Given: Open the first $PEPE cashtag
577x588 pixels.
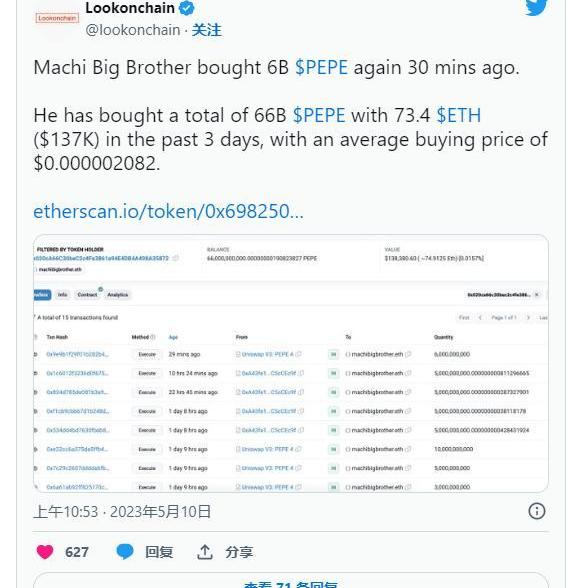Looking at the screenshot, I should [x=321, y=68].
